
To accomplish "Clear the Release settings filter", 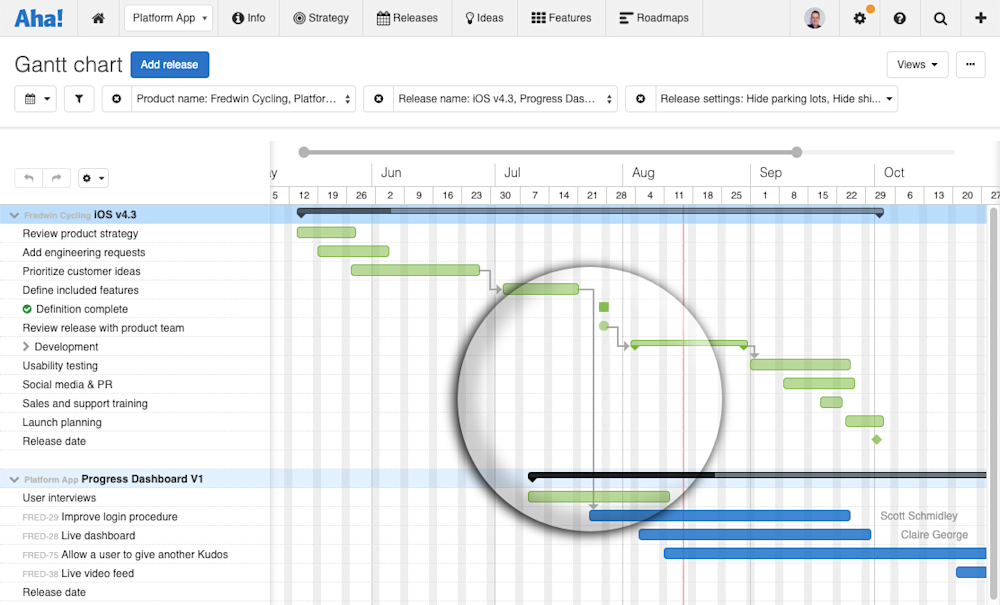I will pos(641,98).
